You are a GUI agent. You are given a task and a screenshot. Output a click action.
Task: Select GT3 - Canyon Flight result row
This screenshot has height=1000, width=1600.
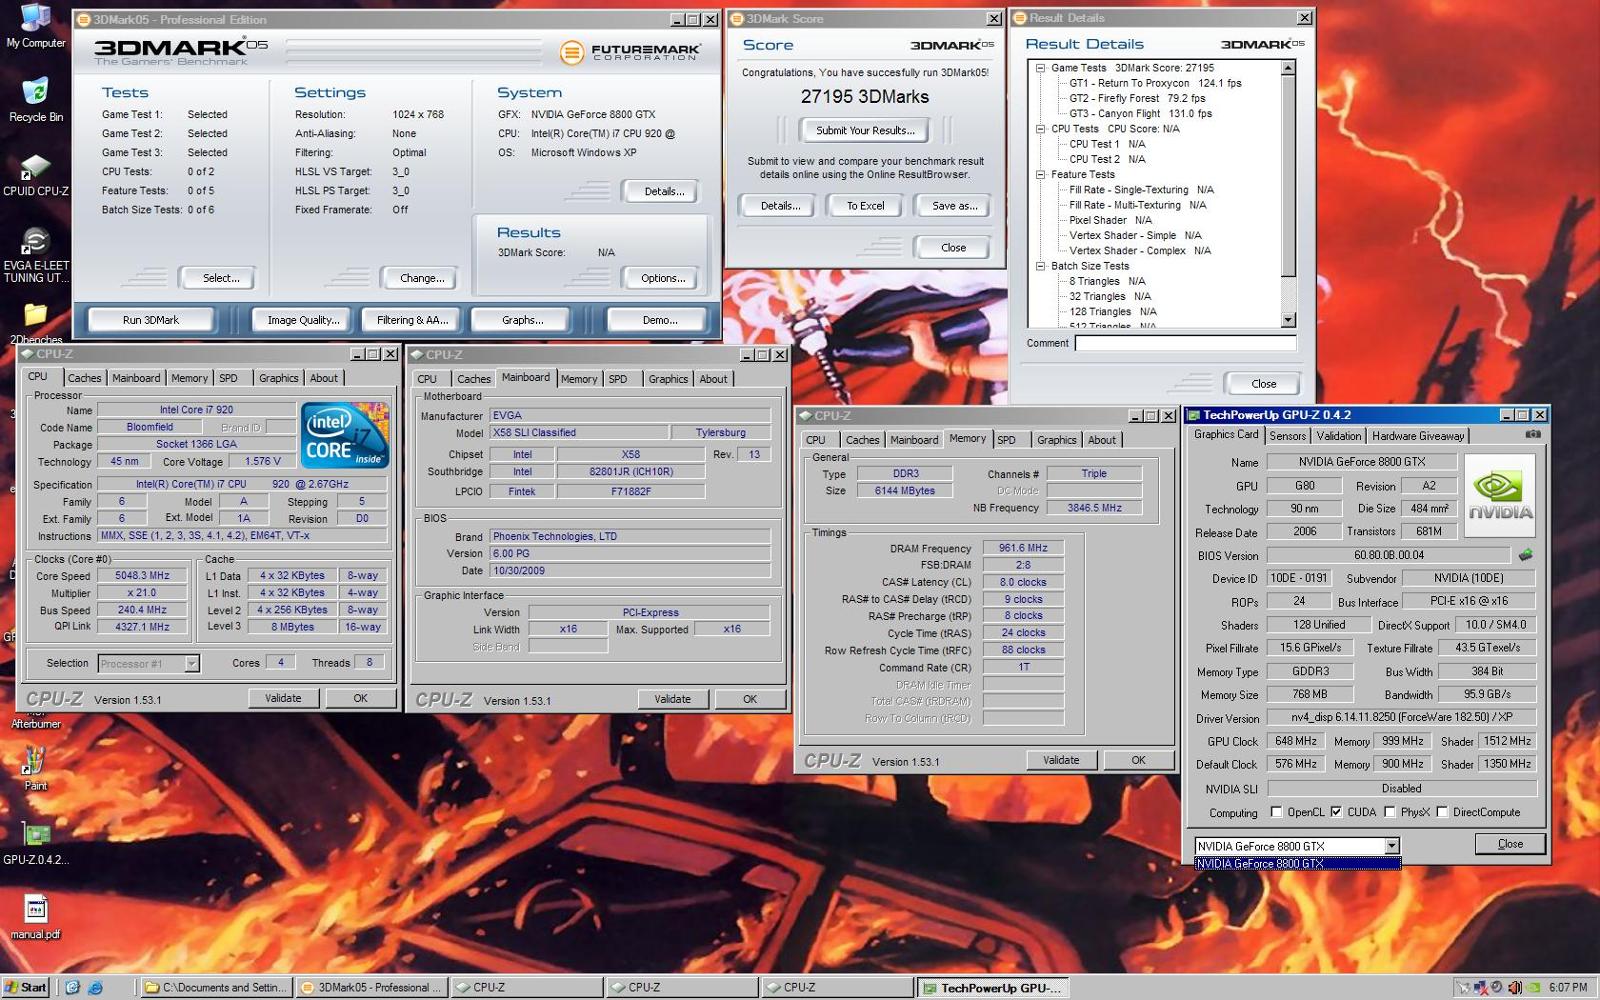coord(1140,114)
